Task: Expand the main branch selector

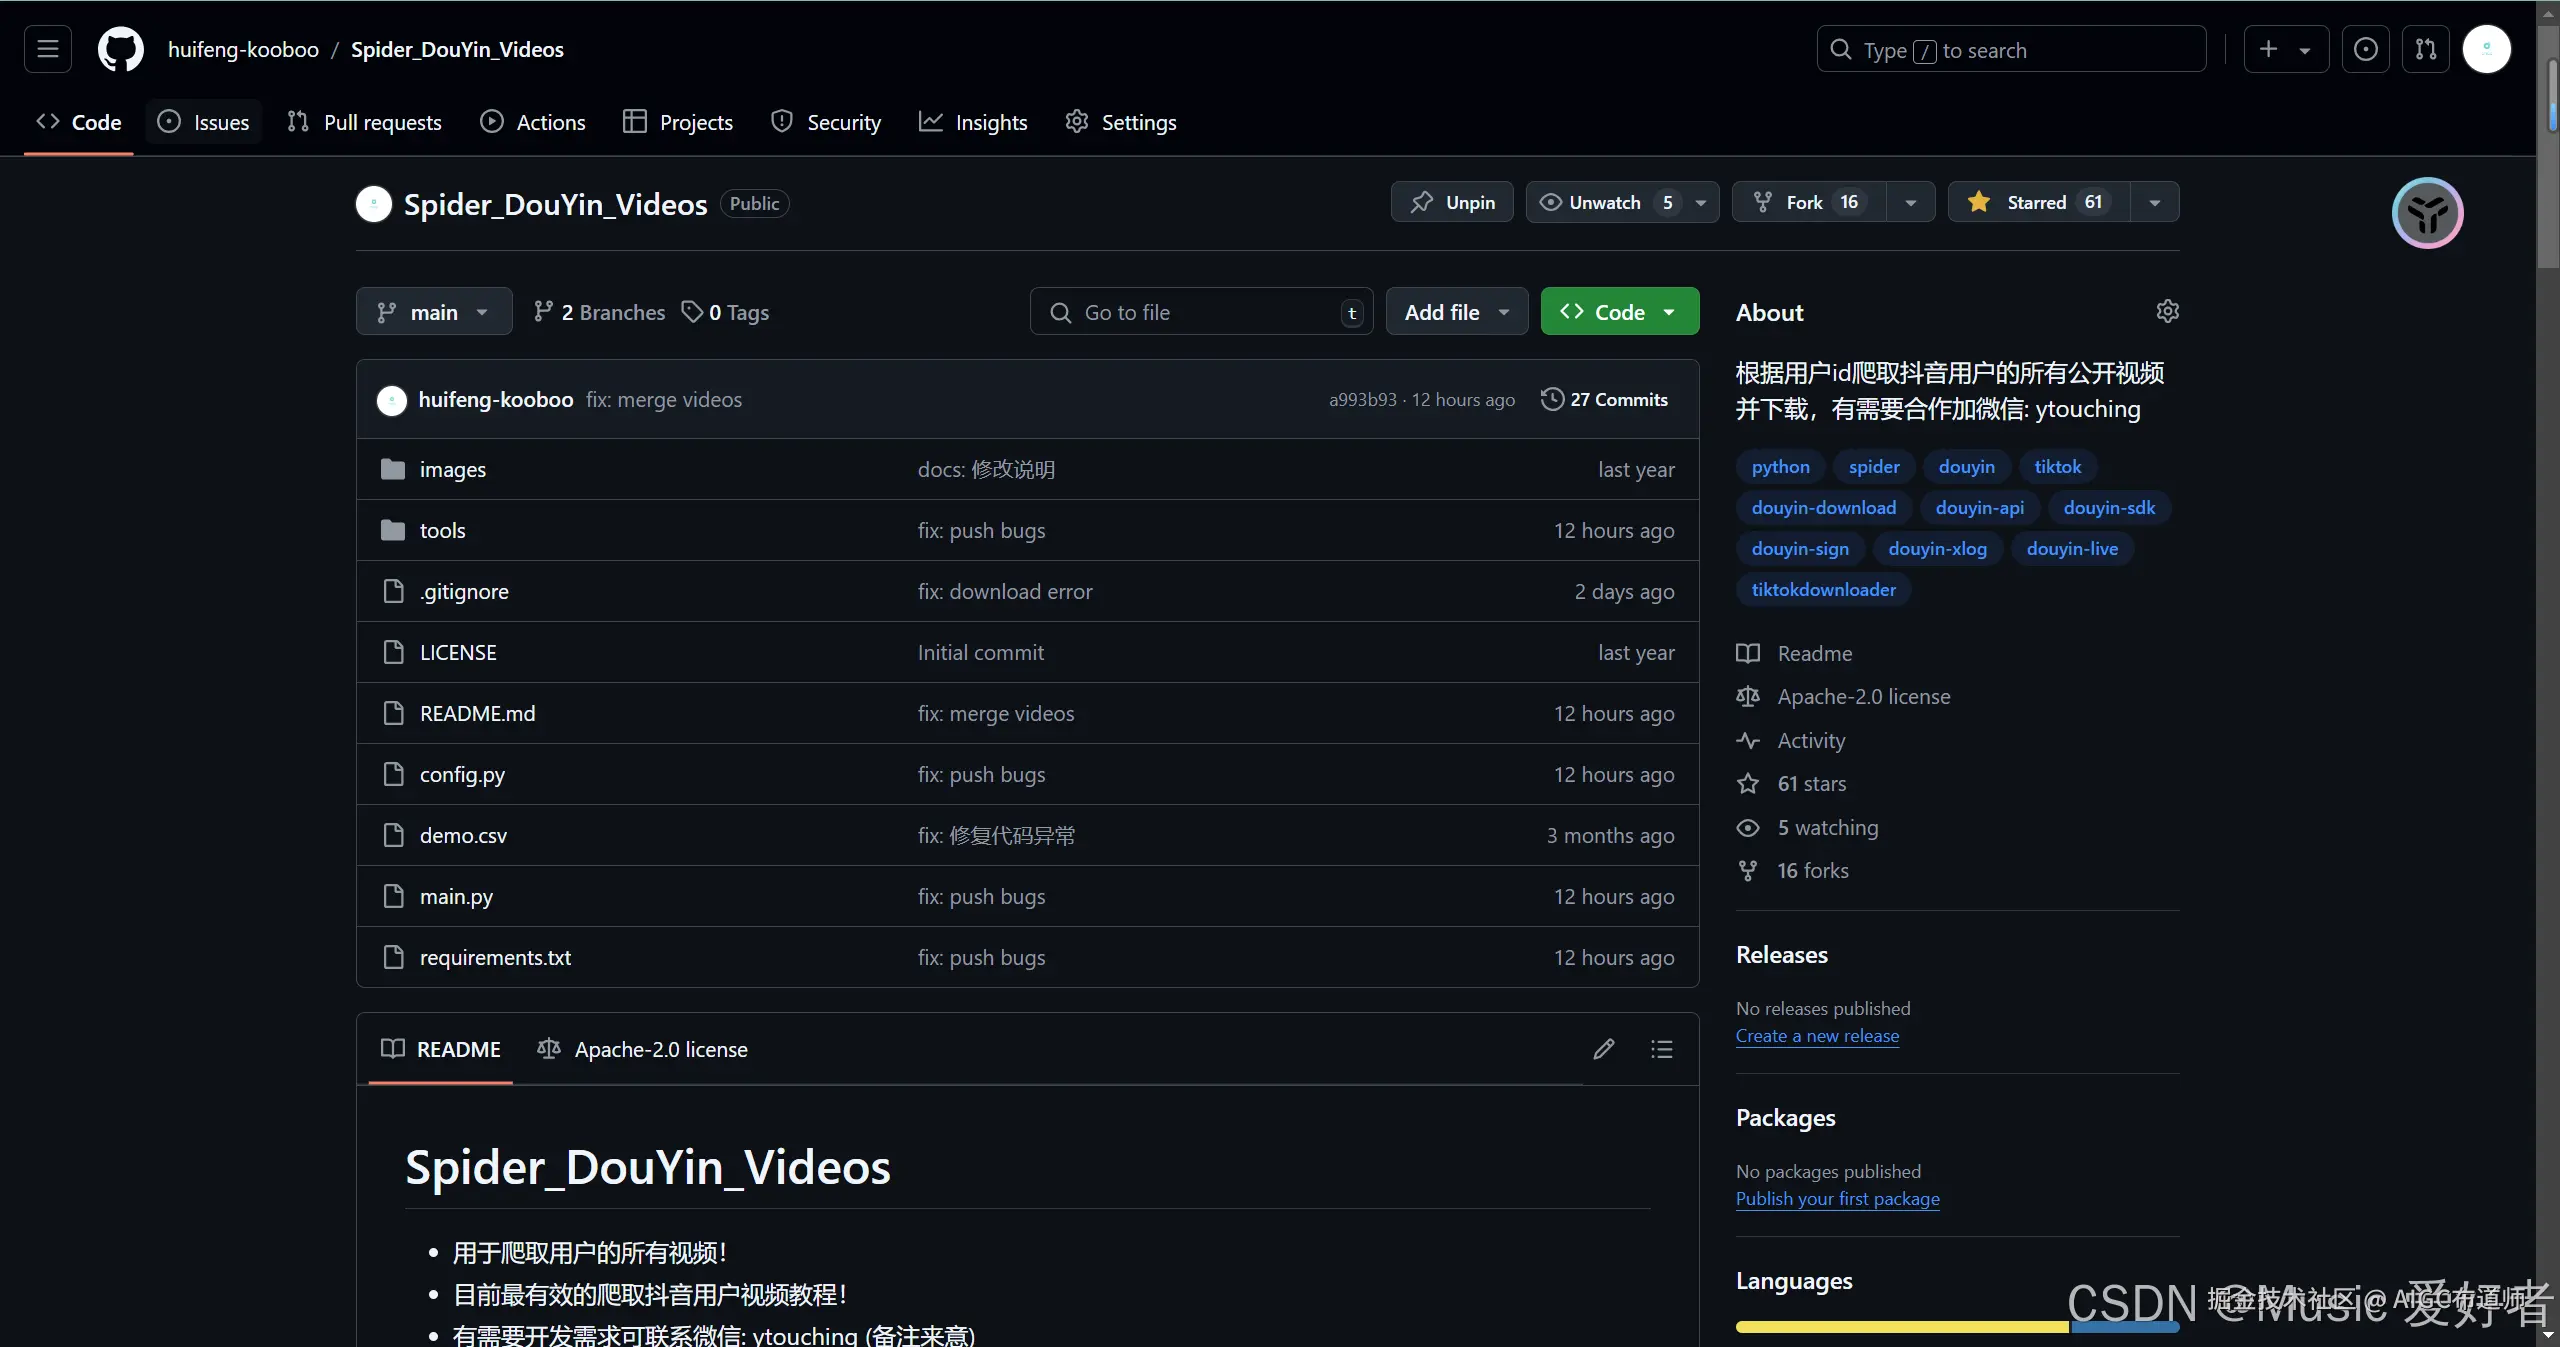Action: coord(433,312)
